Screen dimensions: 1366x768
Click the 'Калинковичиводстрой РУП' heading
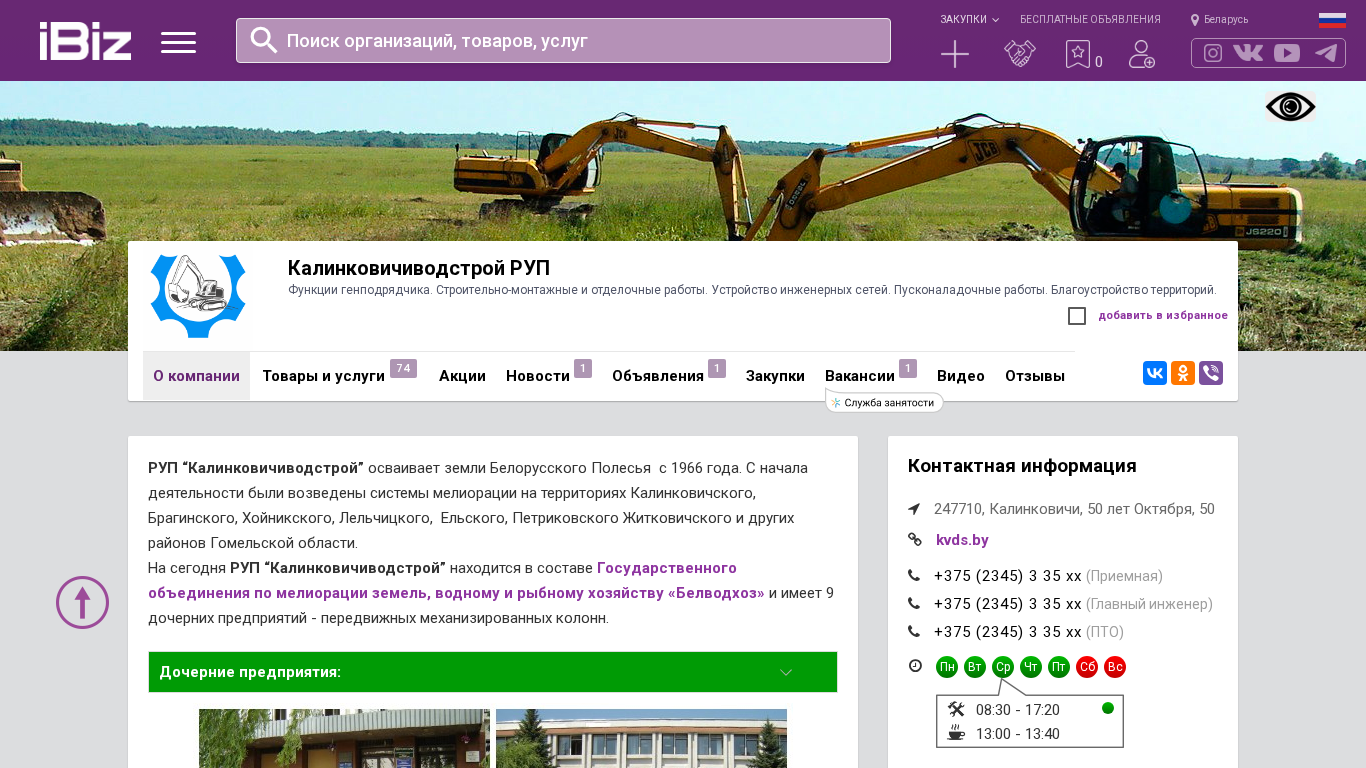[419, 268]
